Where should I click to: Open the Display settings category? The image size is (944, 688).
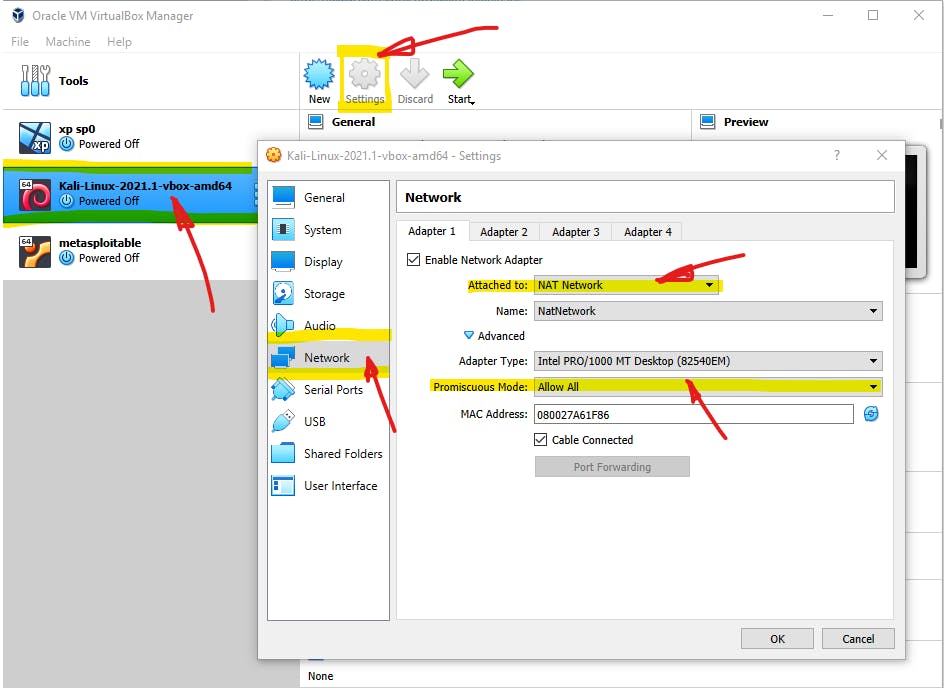[x=328, y=262]
